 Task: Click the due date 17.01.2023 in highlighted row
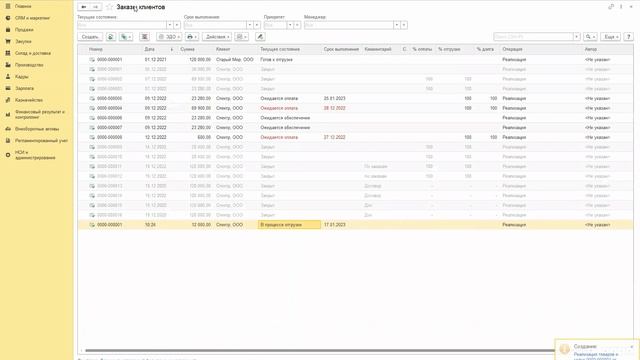click(335, 224)
